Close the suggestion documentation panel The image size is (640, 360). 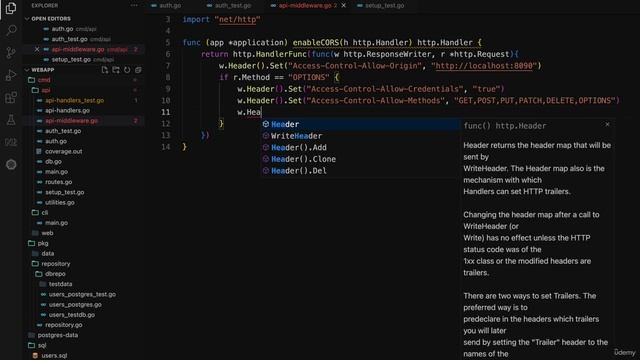[607, 124]
